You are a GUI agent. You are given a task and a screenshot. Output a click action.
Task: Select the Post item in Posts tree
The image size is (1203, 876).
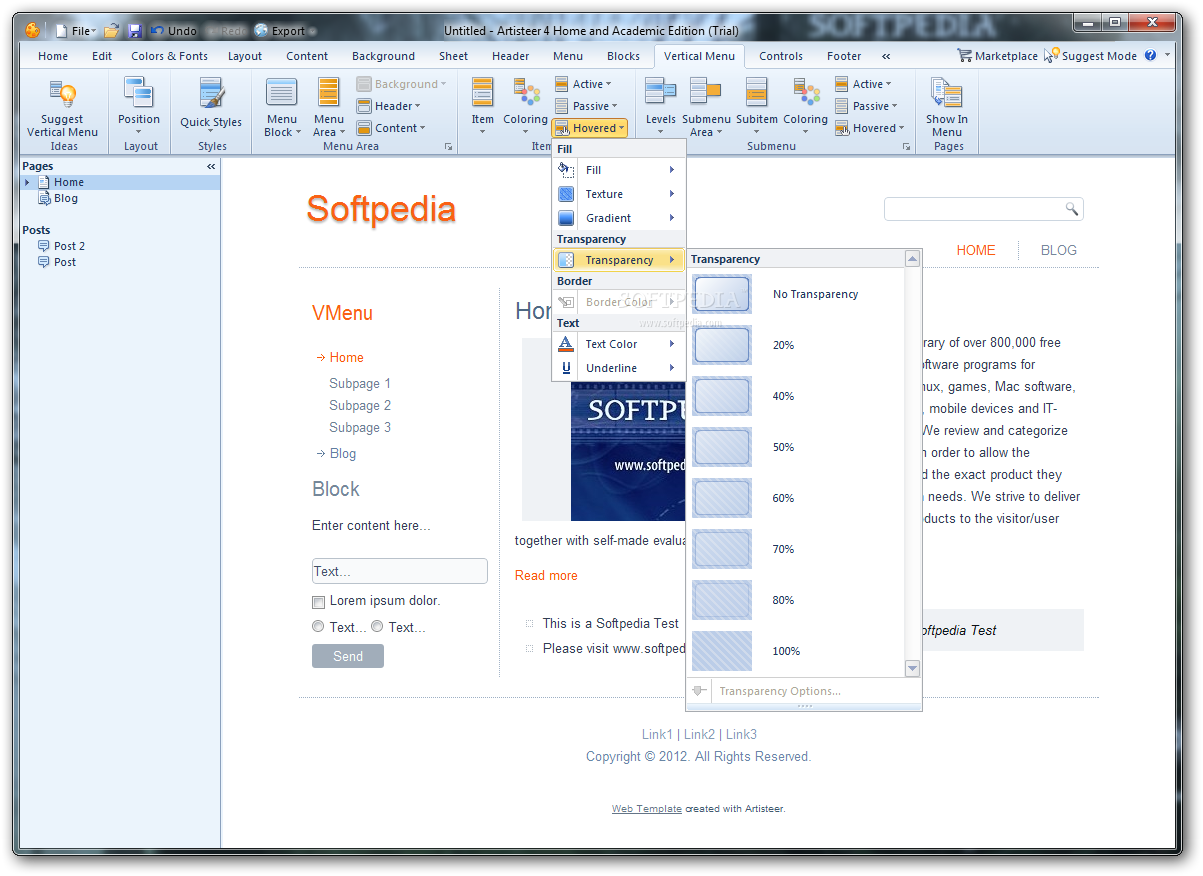tap(65, 262)
